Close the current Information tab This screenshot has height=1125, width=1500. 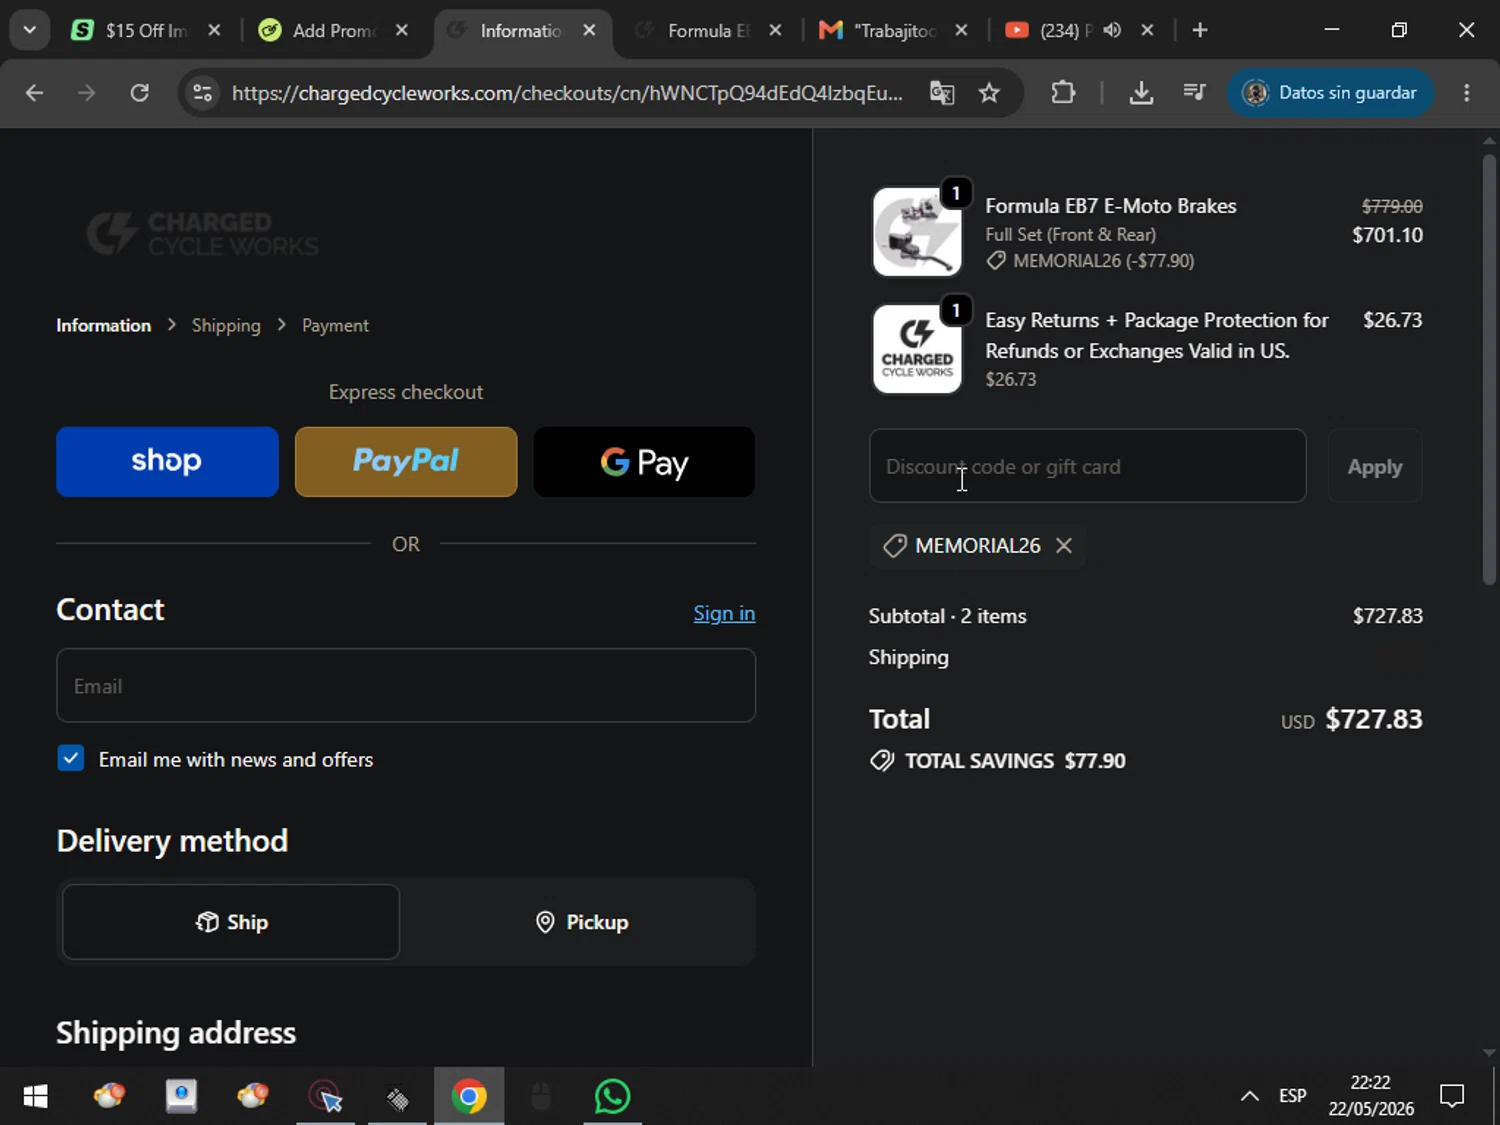pos(590,30)
